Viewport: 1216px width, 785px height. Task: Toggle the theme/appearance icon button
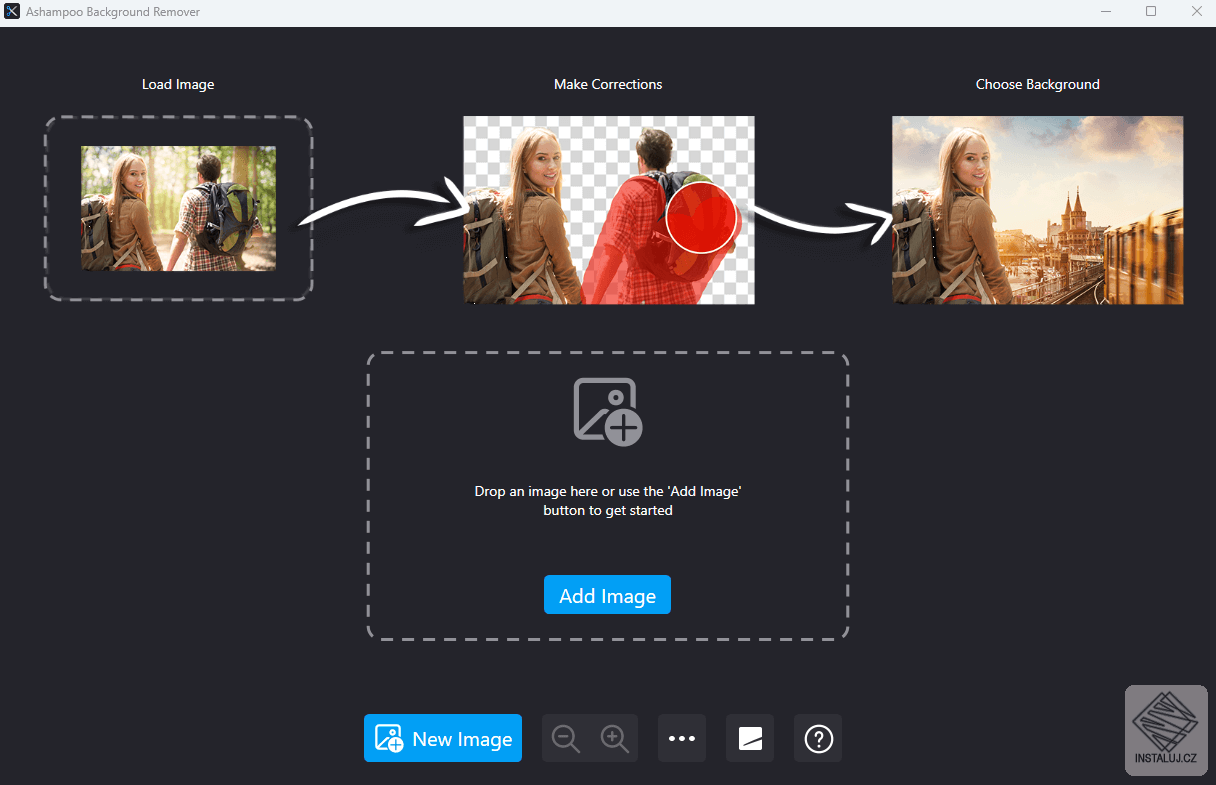tap(750, 738)
